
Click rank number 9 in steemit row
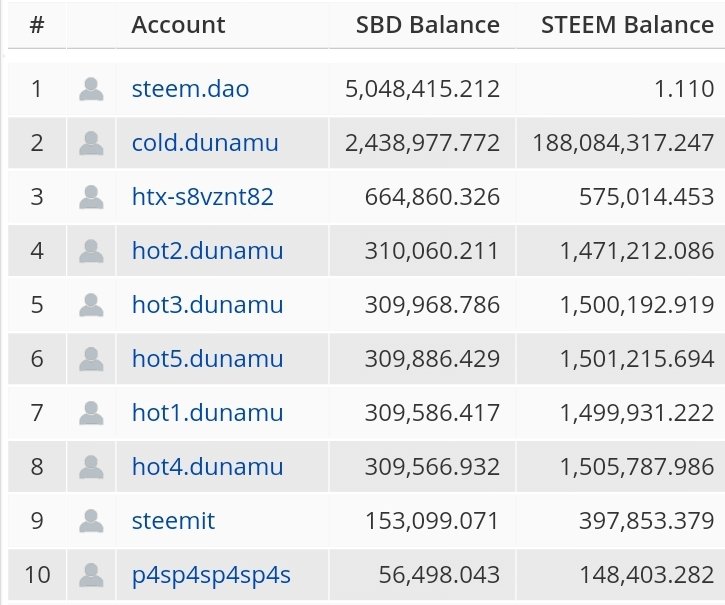[37, 521]
